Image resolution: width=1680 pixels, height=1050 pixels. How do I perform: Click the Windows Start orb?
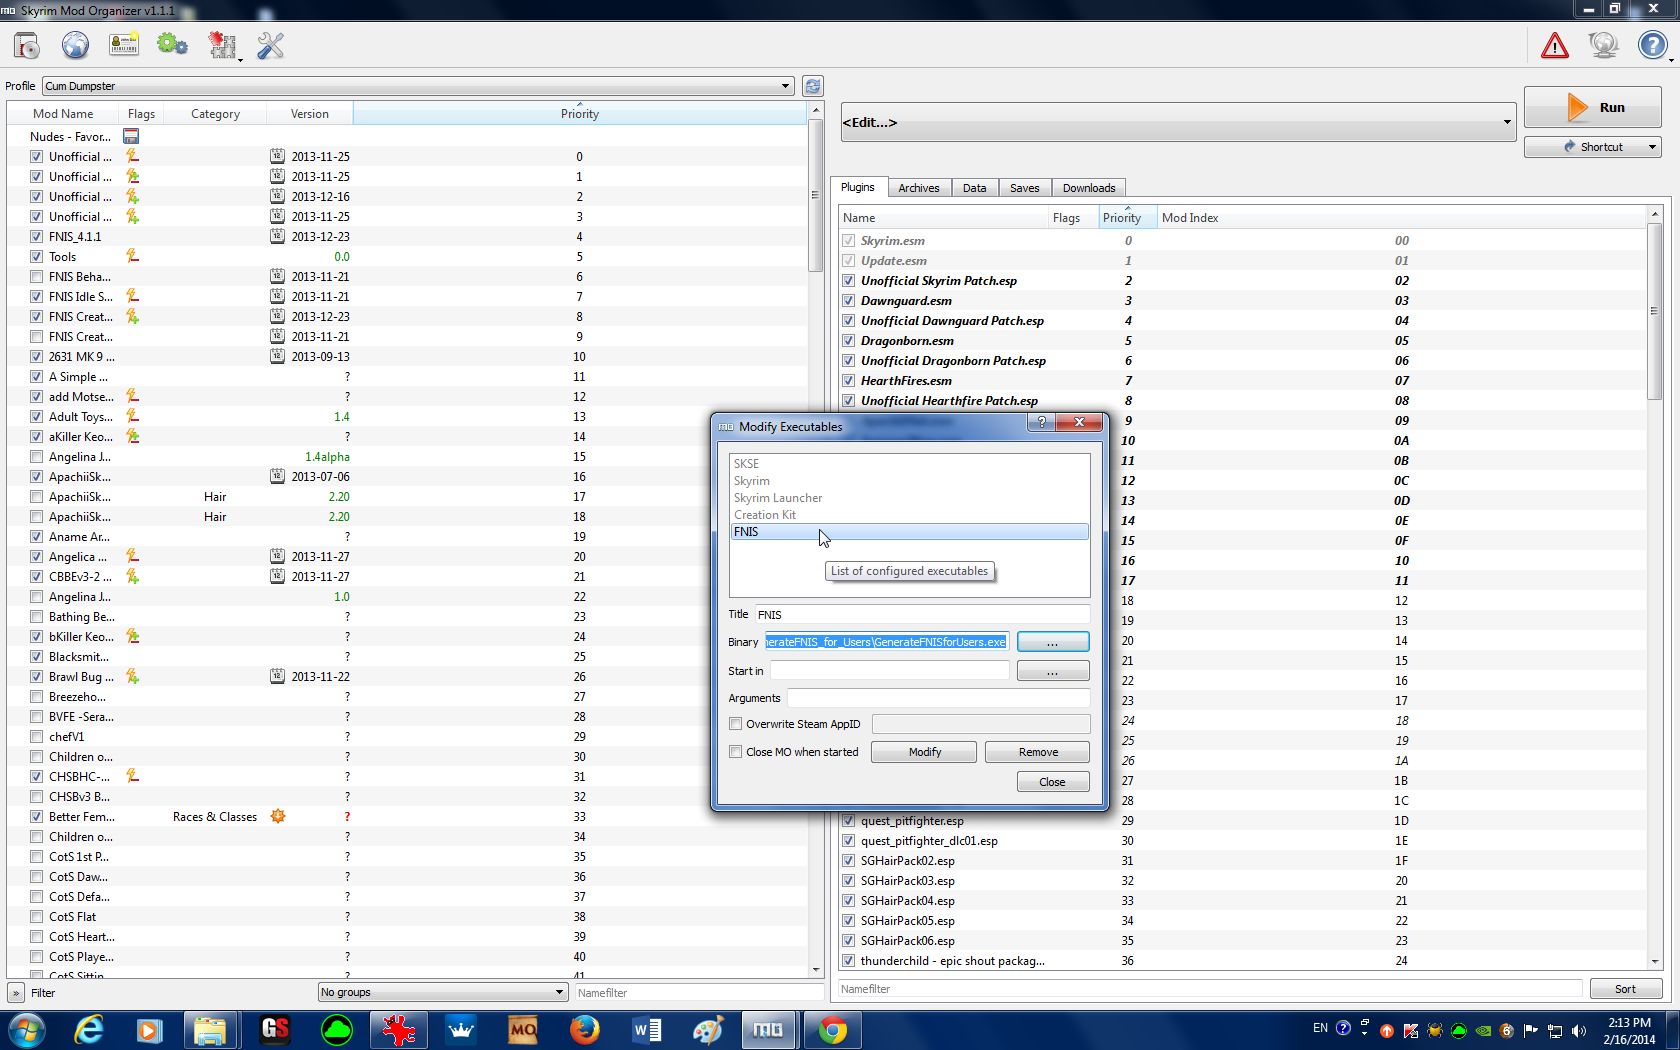[x=27, y=1030]
